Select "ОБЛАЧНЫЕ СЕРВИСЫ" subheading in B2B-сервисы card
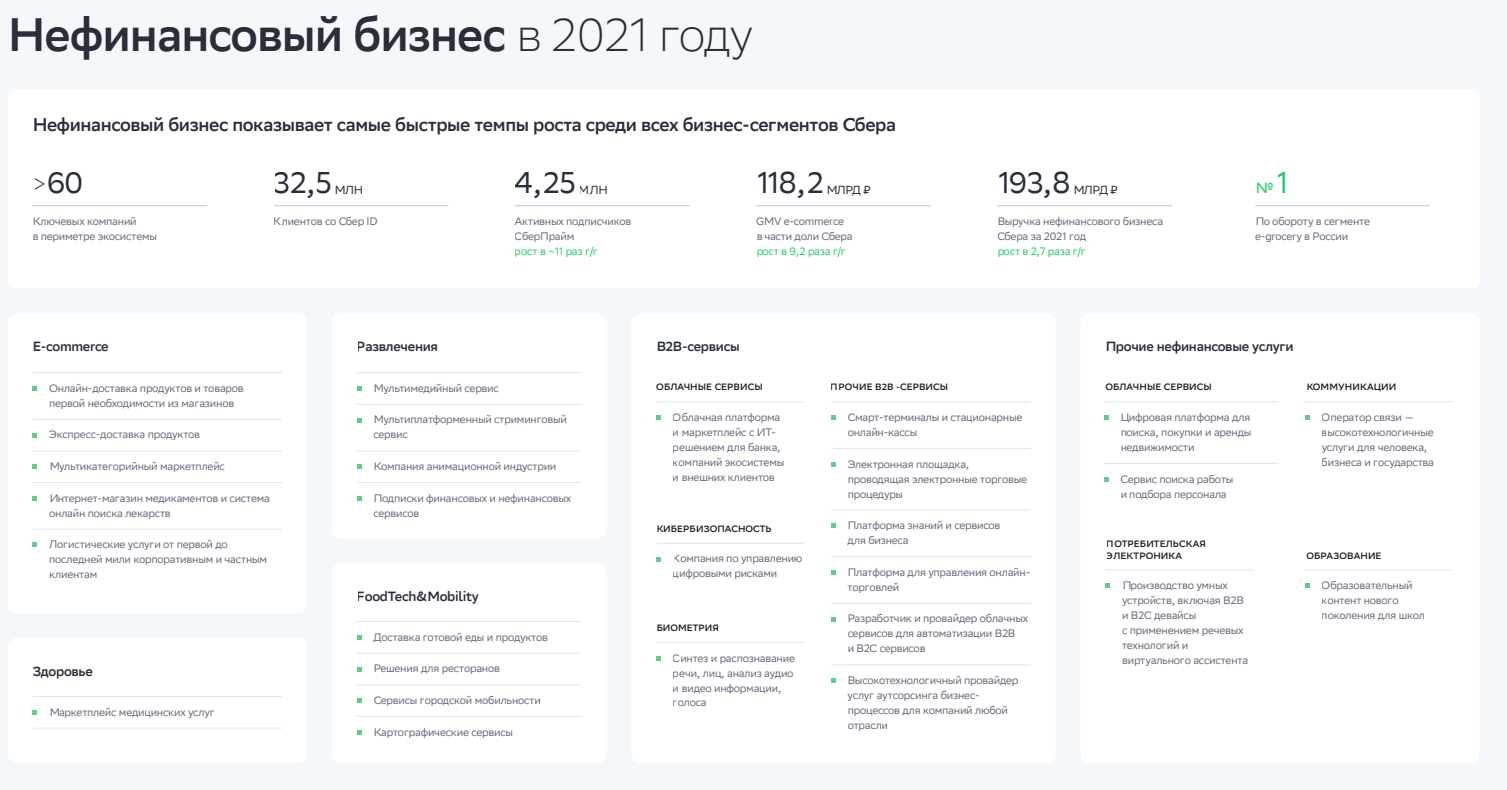The height and width of the screenshot is (790, 1507). point(709,387)
